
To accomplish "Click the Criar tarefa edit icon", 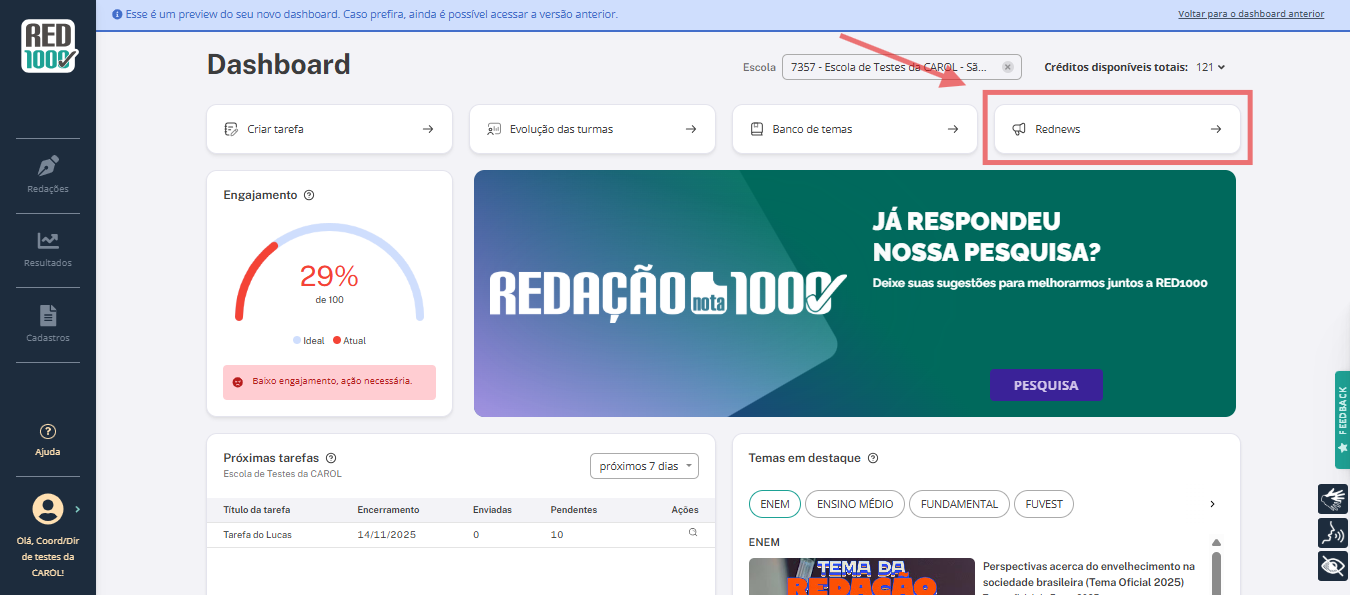I will tap(231, 129).
